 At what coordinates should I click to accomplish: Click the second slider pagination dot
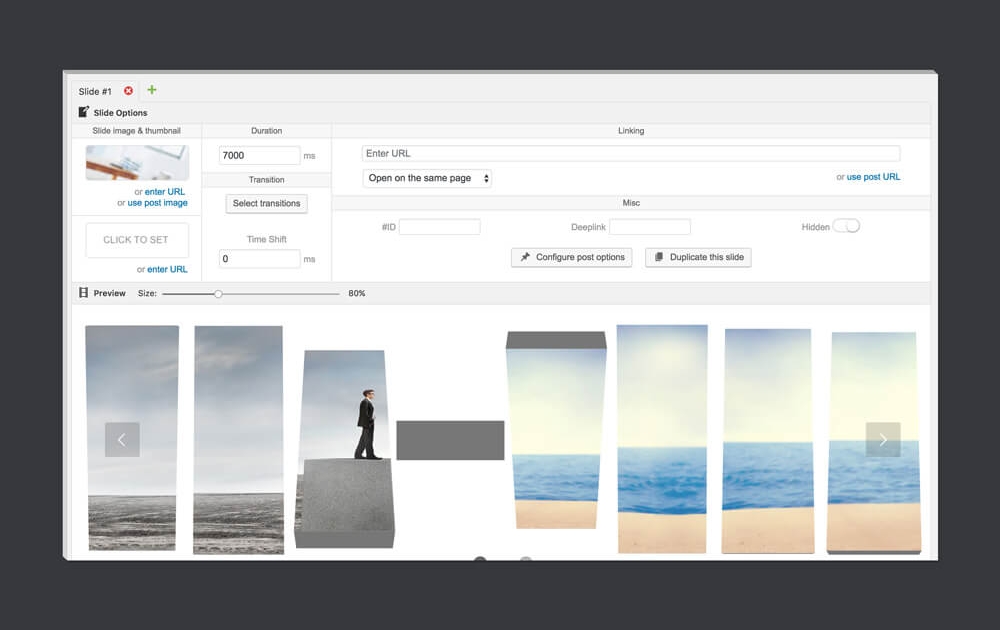[526, 560]
